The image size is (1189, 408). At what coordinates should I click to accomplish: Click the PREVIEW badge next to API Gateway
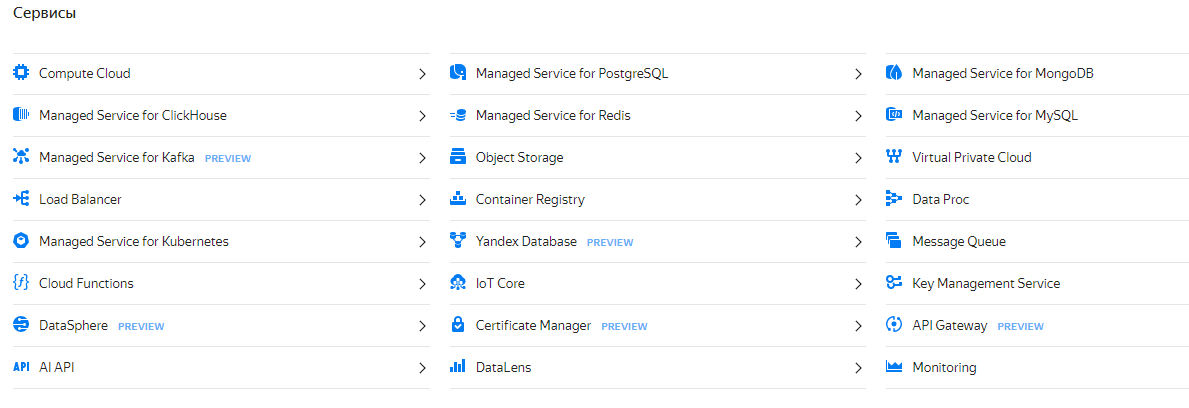pyautogui.click(x=1021, y=327)
